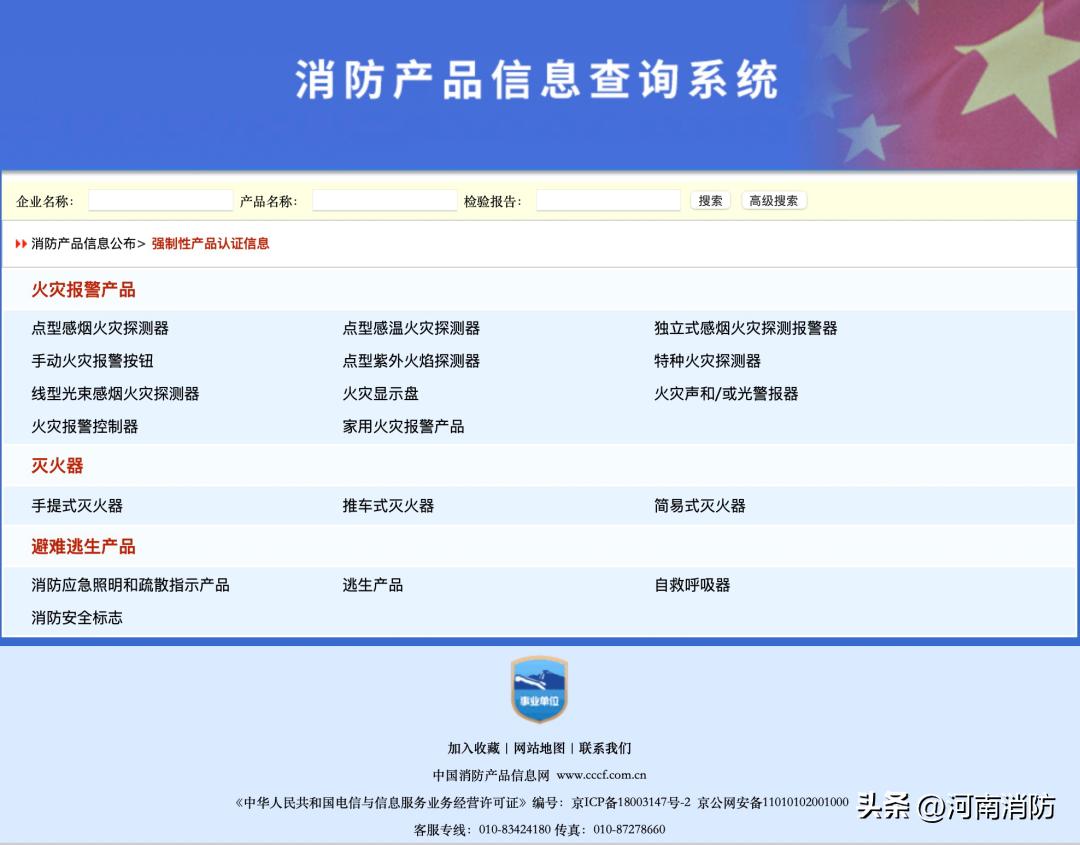Click the red double-arrow breadcrumb icon
Image resolution: width=1080 pixels, height=845 pixels.
point(21,243)
